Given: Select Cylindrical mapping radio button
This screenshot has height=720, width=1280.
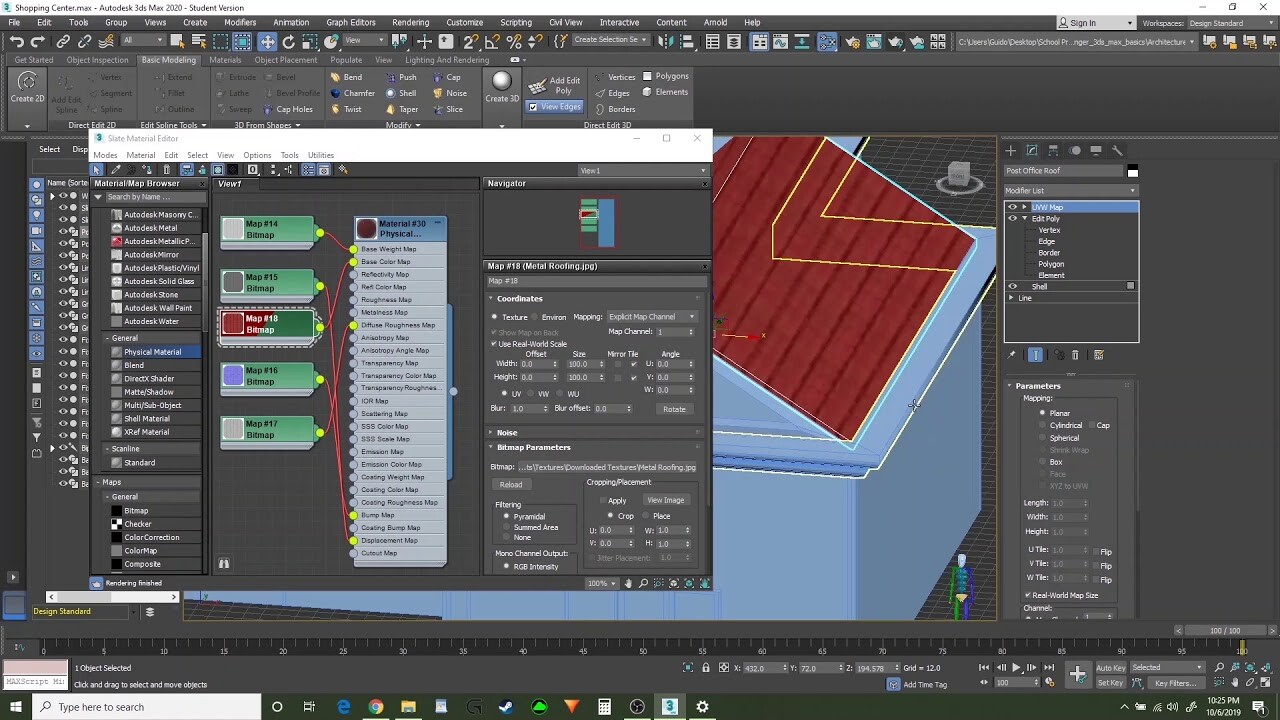Looking at the screenshot, I should click(x=1042, y=425).
